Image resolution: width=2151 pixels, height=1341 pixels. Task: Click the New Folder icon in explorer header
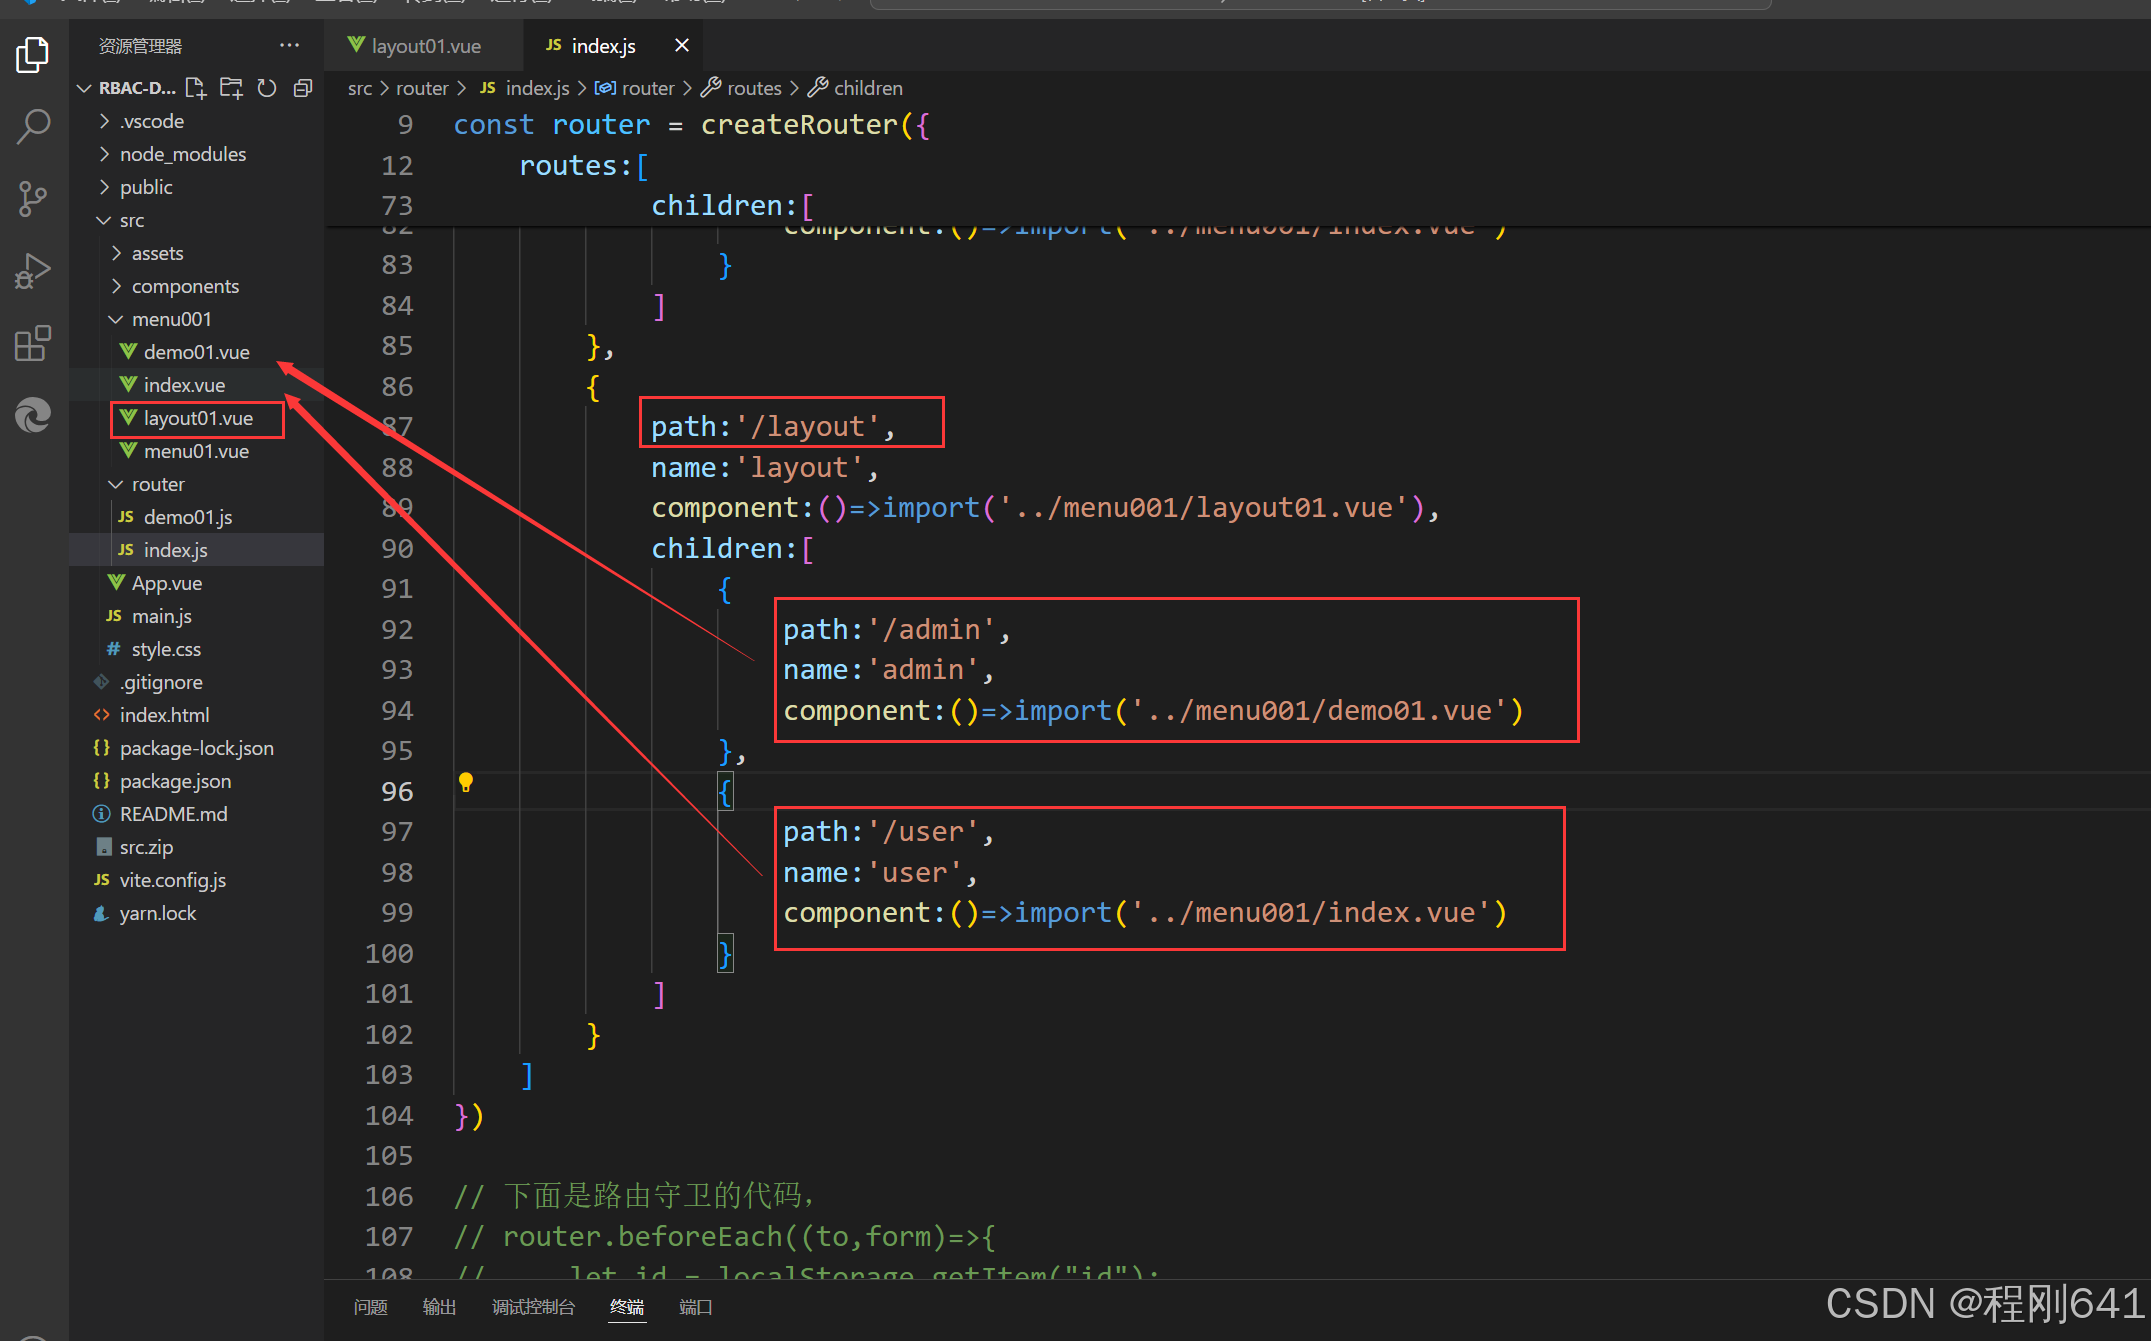(x=231, y=88)
